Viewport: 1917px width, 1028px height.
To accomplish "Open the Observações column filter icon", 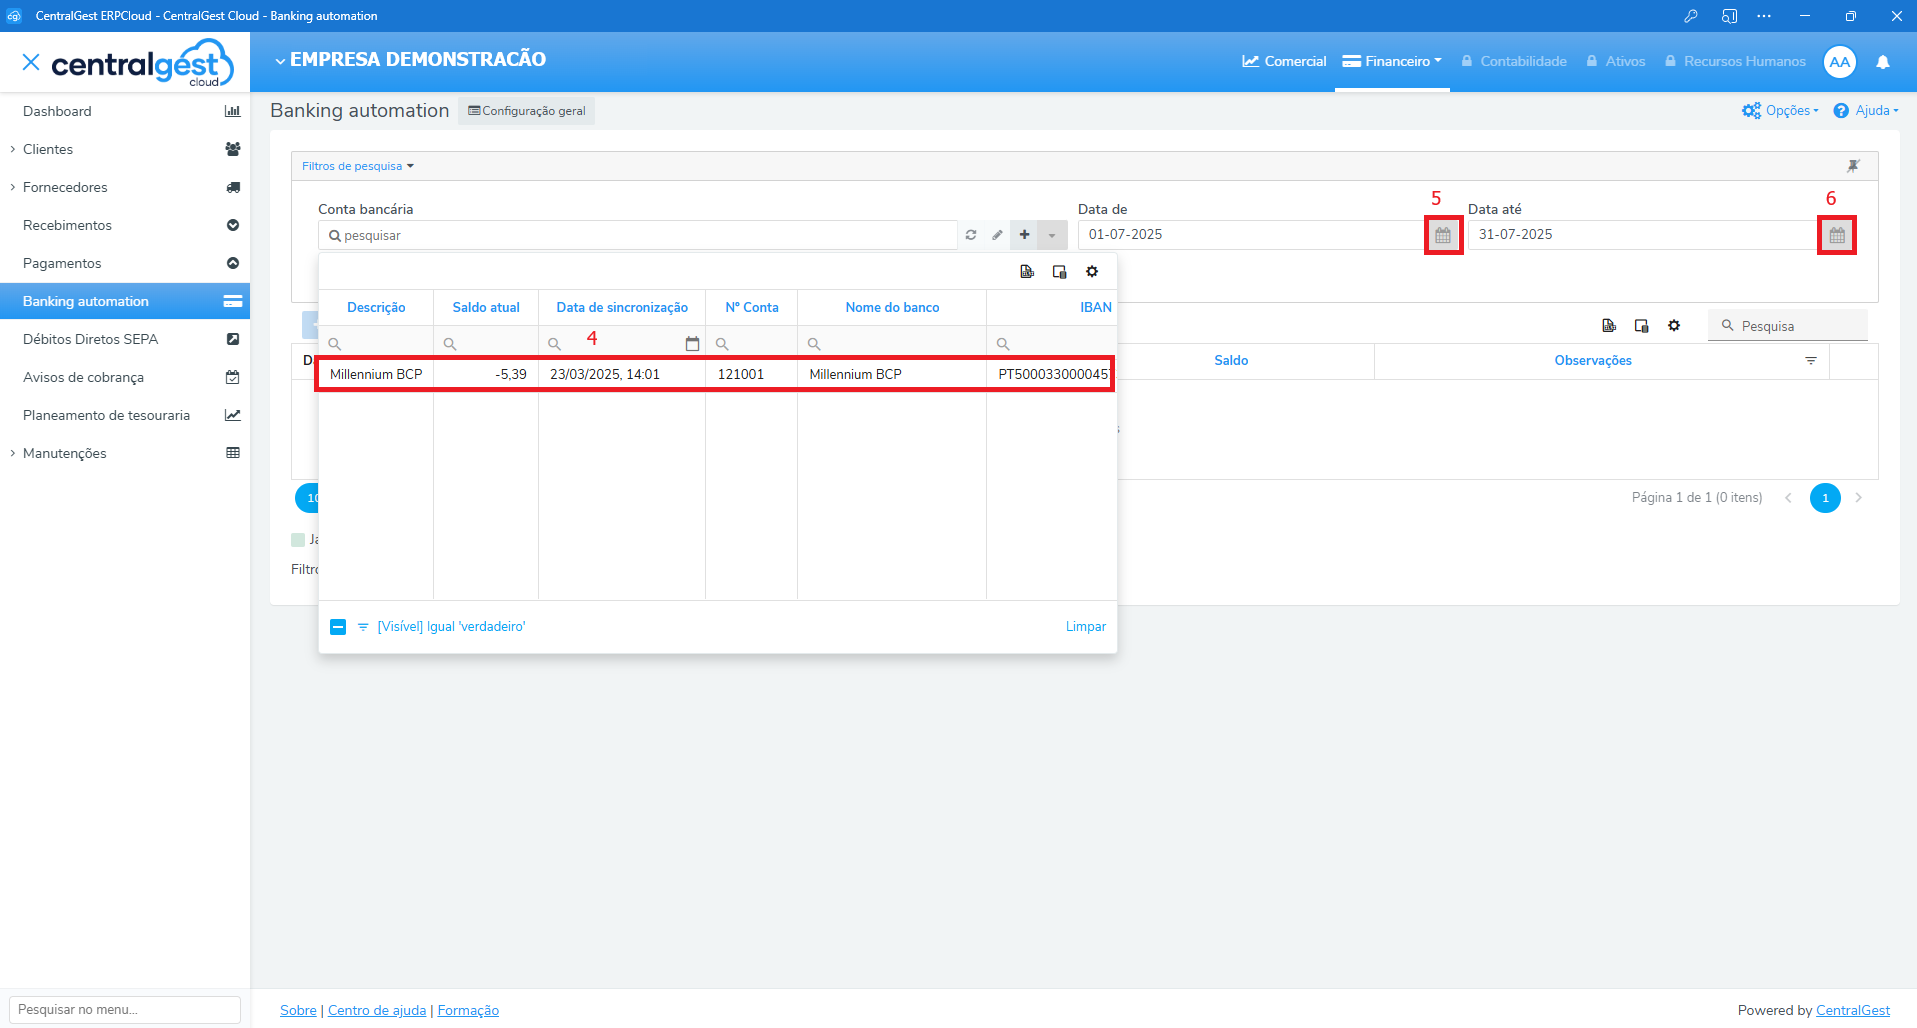I will coord(1810,360).
